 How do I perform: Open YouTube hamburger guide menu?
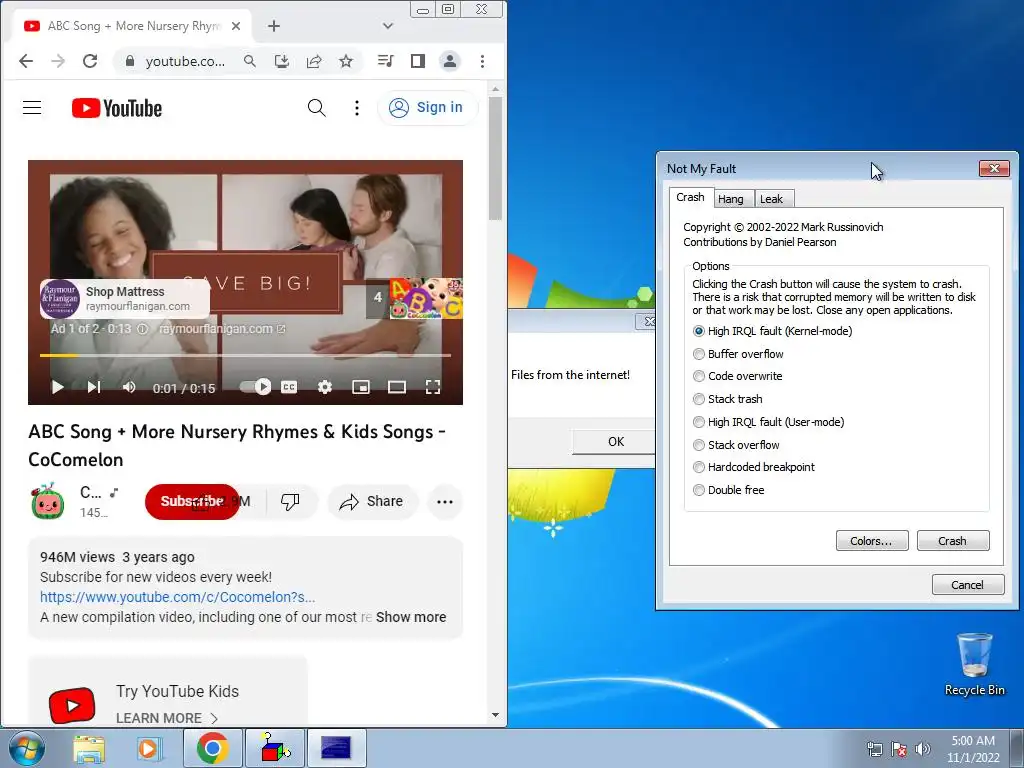(32, 108)
